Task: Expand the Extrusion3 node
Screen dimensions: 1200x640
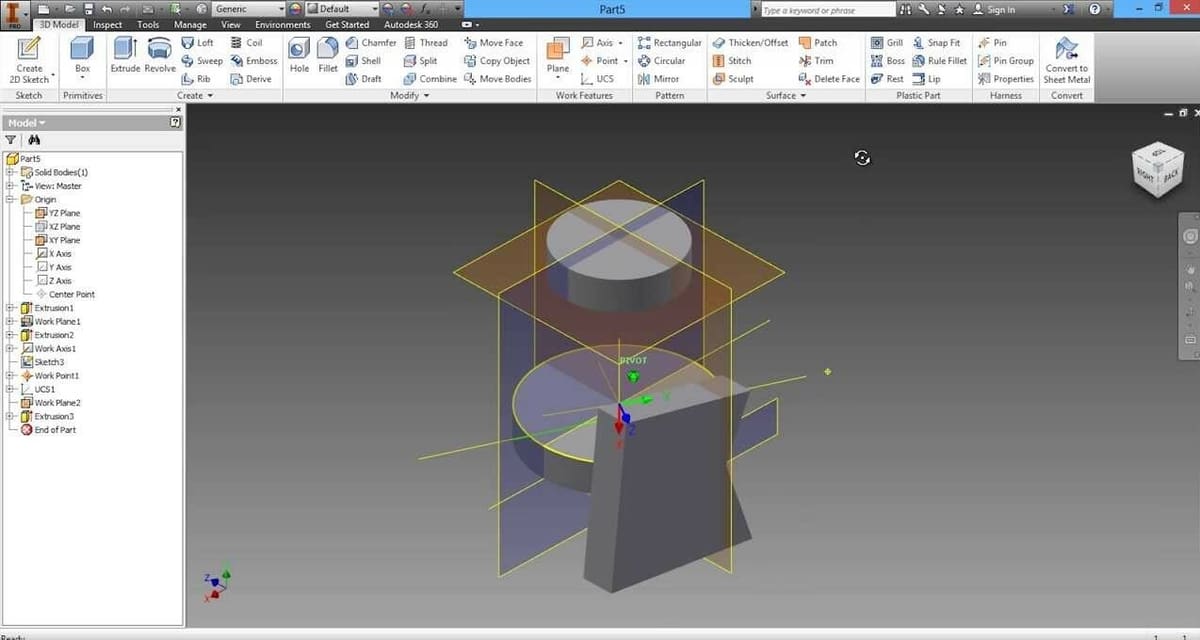Action: [10, 416]
